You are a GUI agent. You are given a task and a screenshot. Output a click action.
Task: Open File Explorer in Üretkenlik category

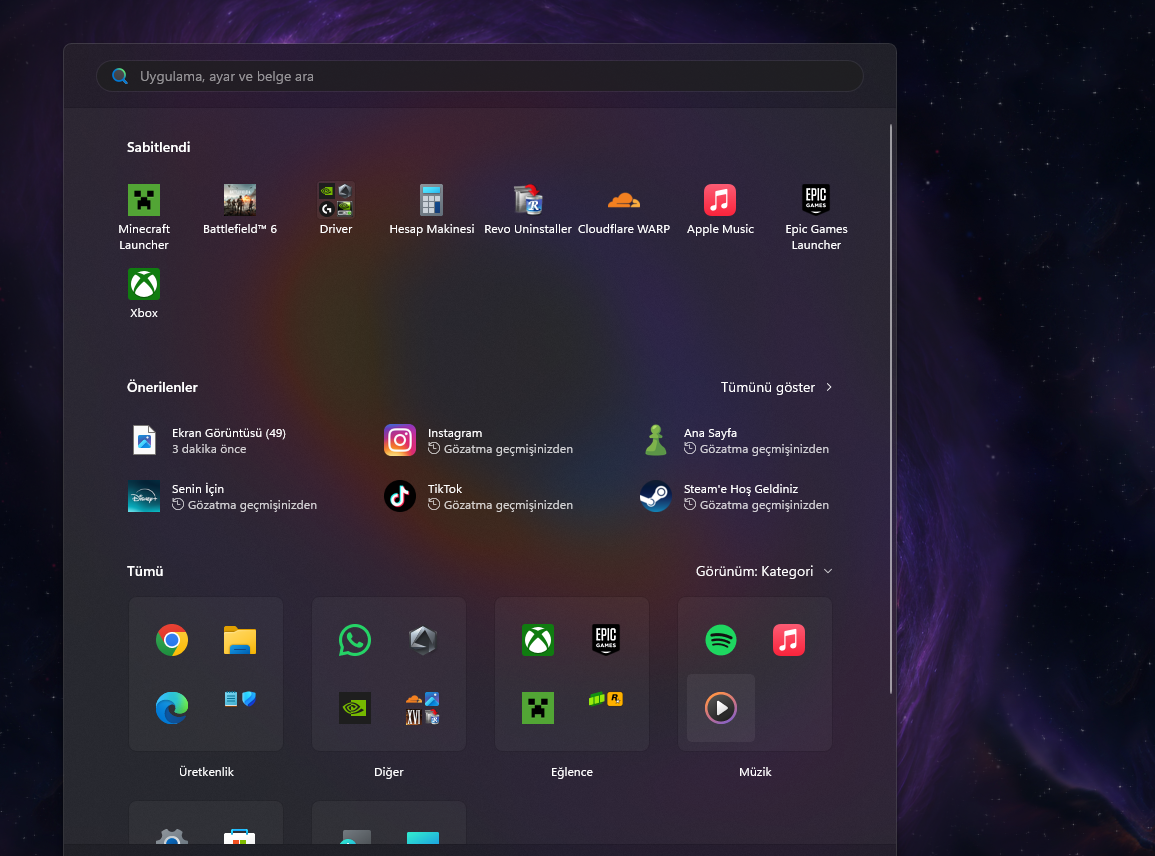coord(240,640)
